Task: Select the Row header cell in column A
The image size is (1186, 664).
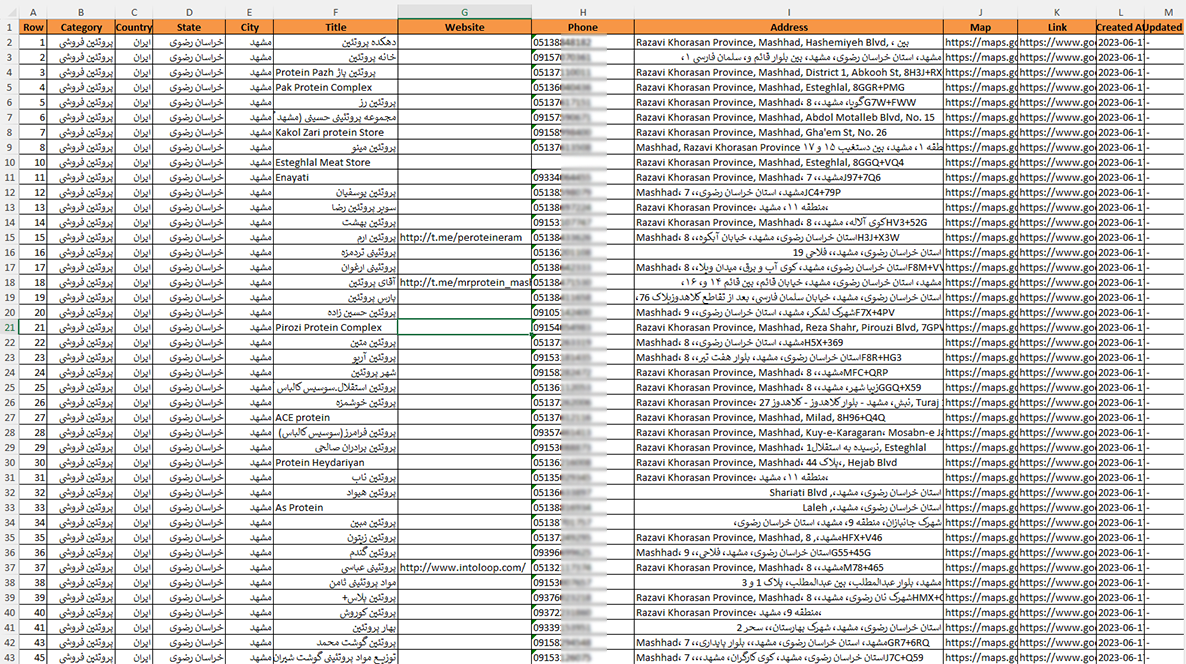Action: (33, 27)
